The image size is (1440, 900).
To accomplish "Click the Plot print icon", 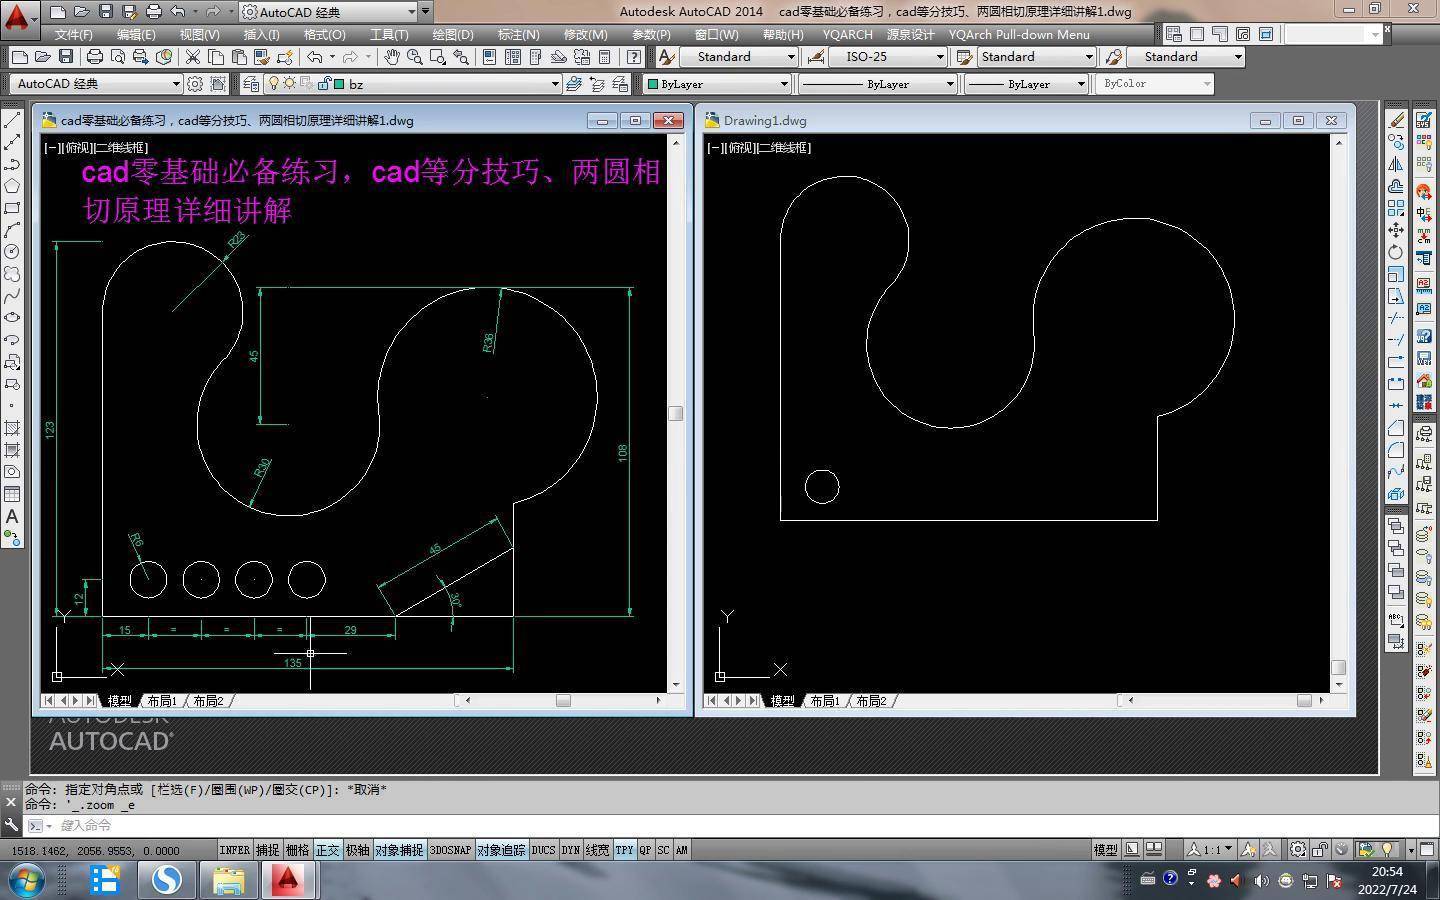I will pos(95,57).
